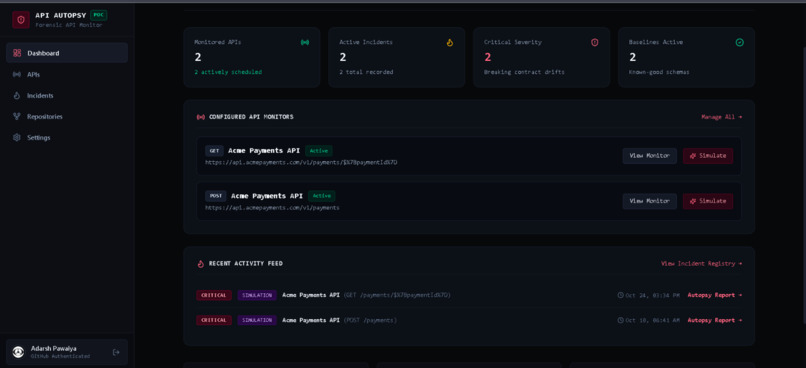Click the APIs broadcast icon in sidebar

pyautogui.click(x=17, y=75)
